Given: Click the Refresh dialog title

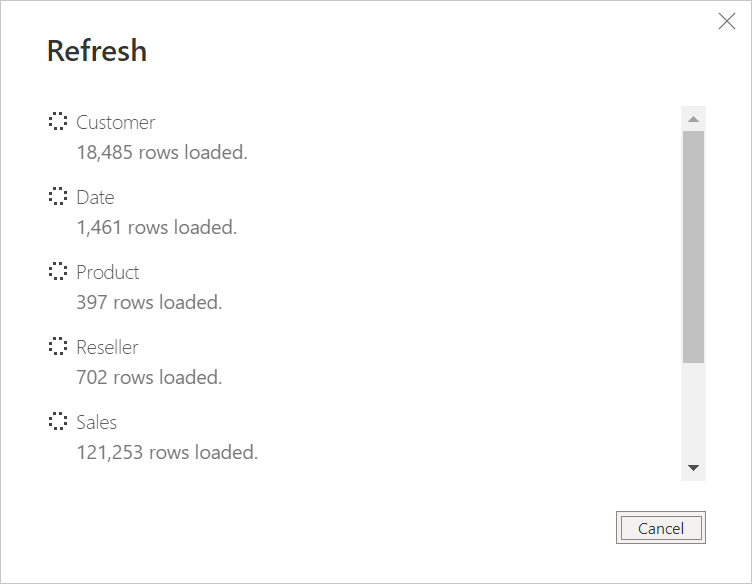Looking at the screenshot, I should click(97, 50).
